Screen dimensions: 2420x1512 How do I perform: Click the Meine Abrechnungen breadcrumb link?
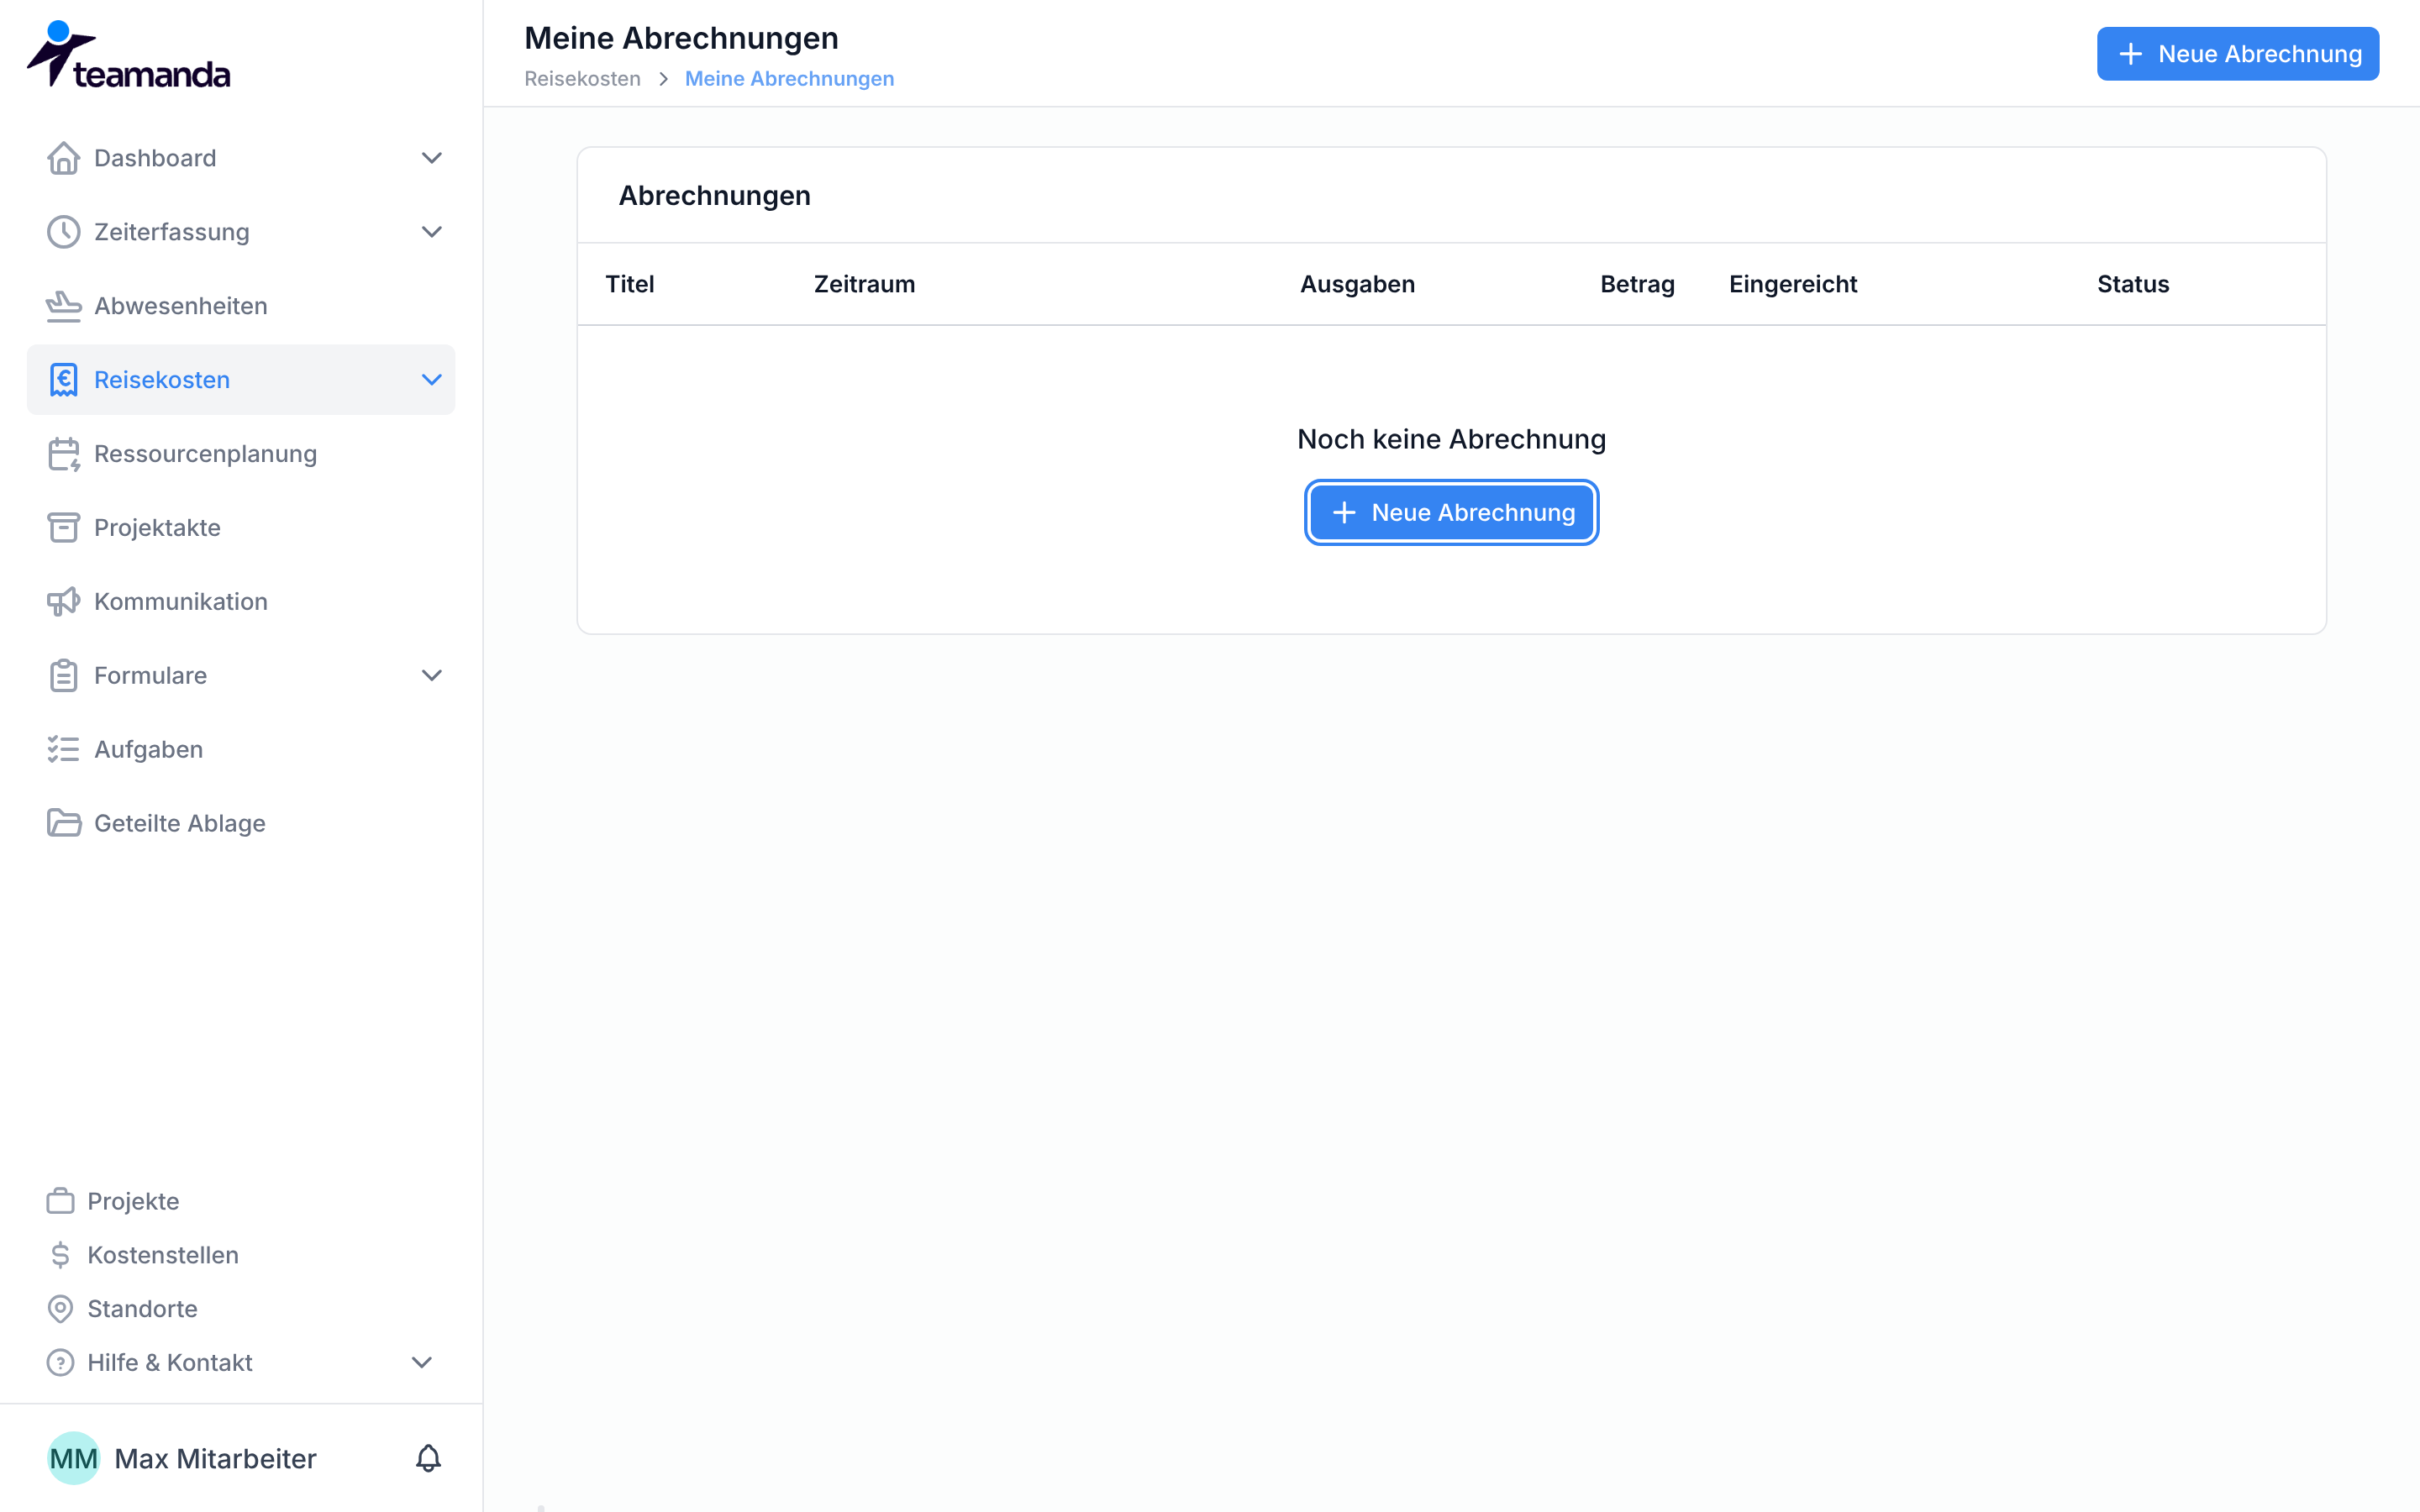(x=789, y=79)
